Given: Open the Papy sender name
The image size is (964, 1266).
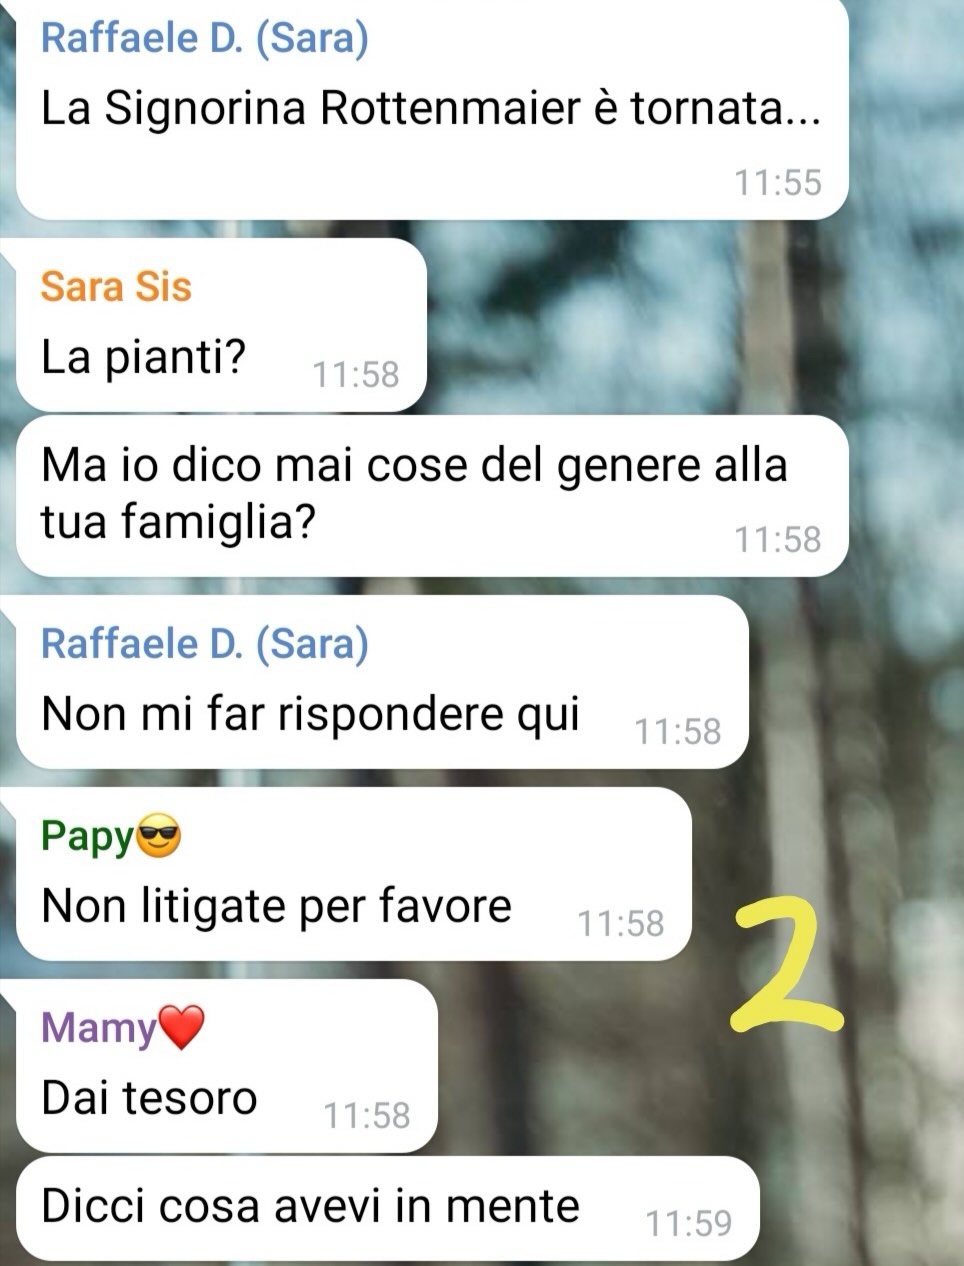Looking at the screenshot, I should point(87,836).
